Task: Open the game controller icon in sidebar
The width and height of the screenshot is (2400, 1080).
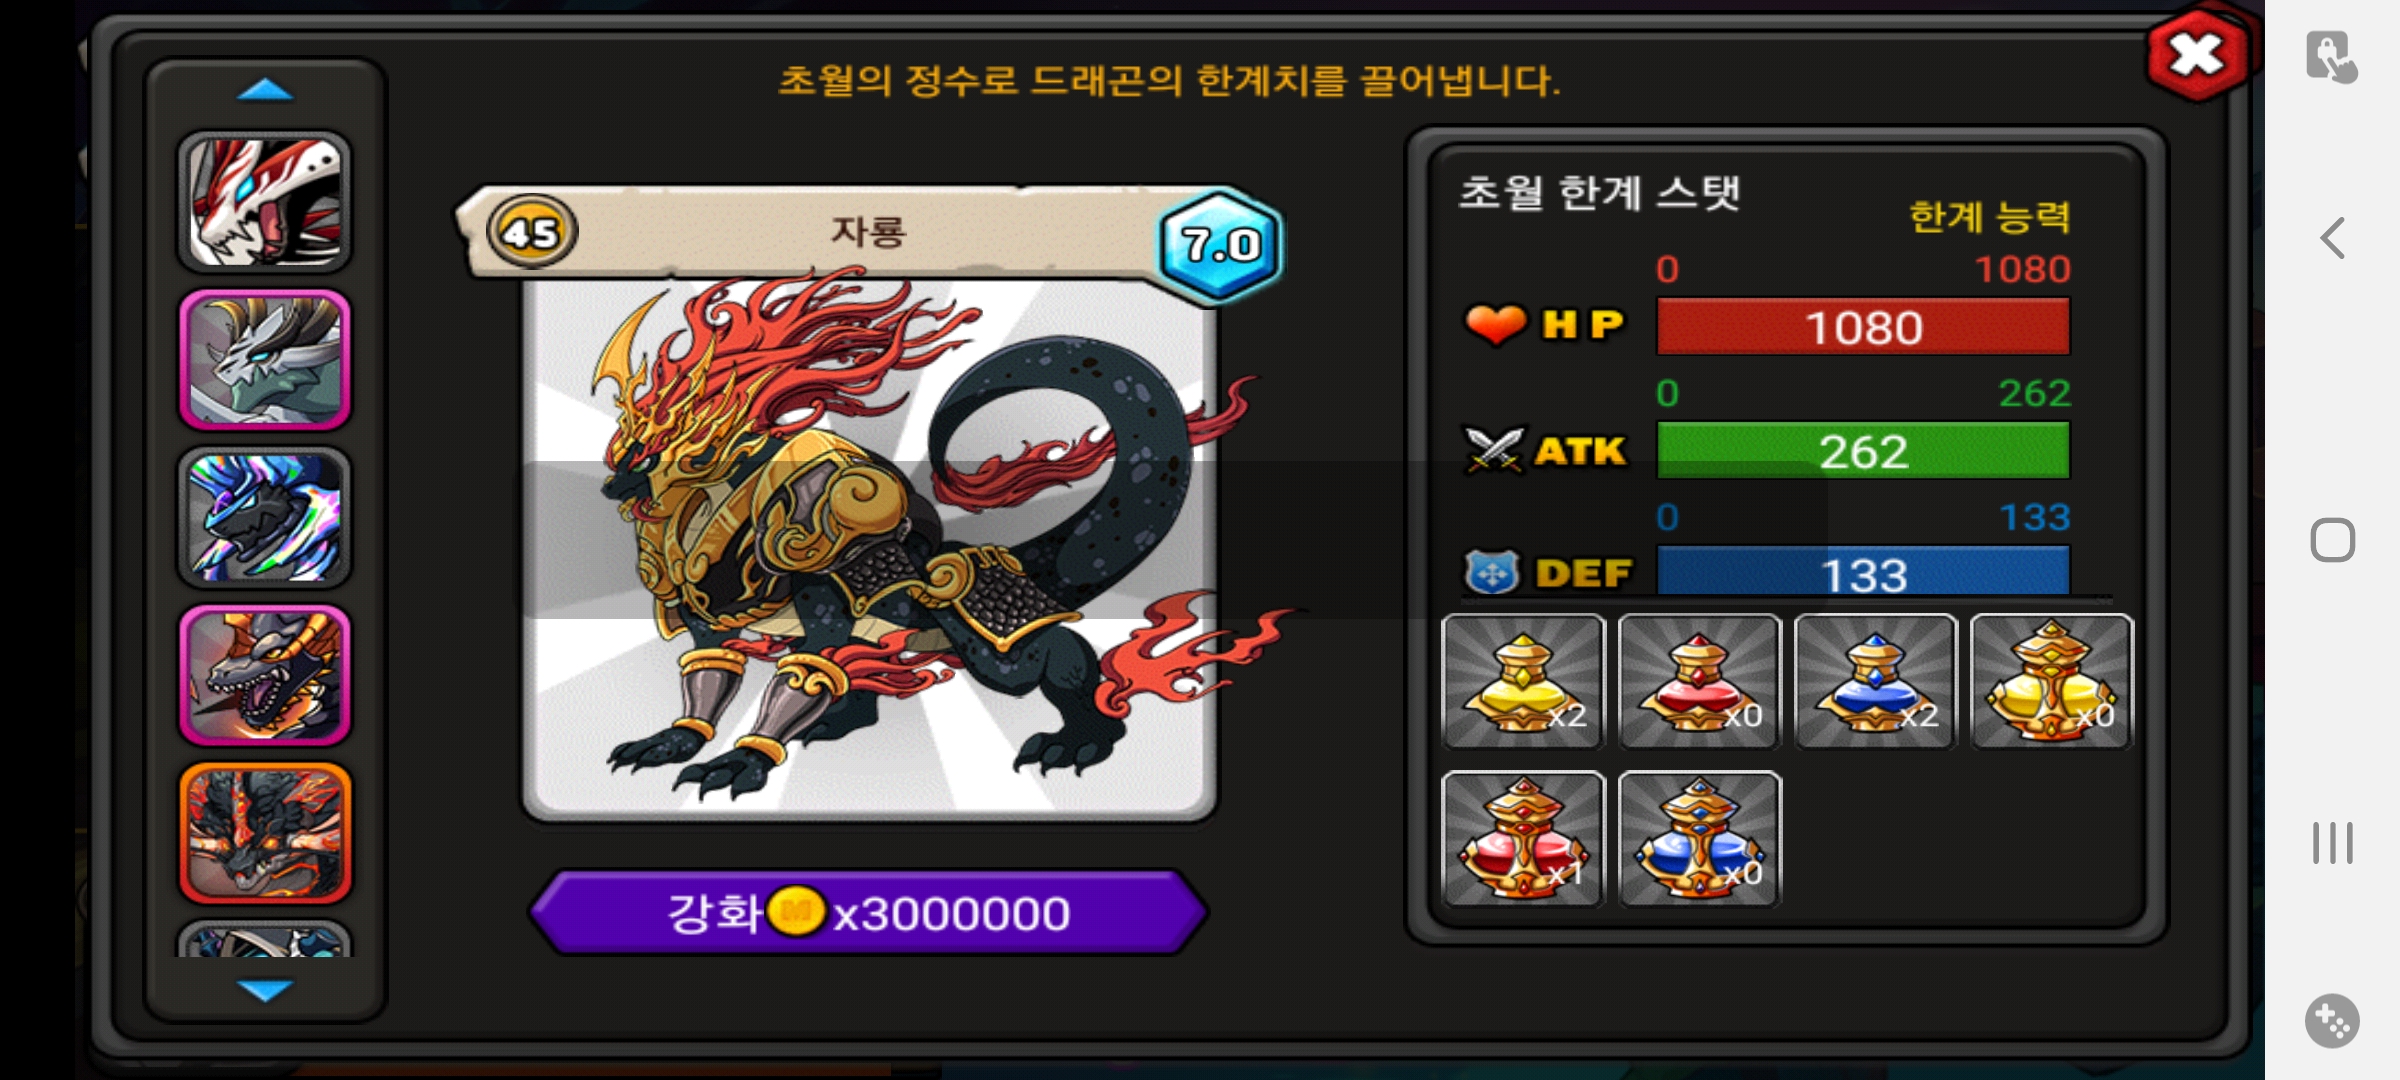Action: (2332, 1021)
